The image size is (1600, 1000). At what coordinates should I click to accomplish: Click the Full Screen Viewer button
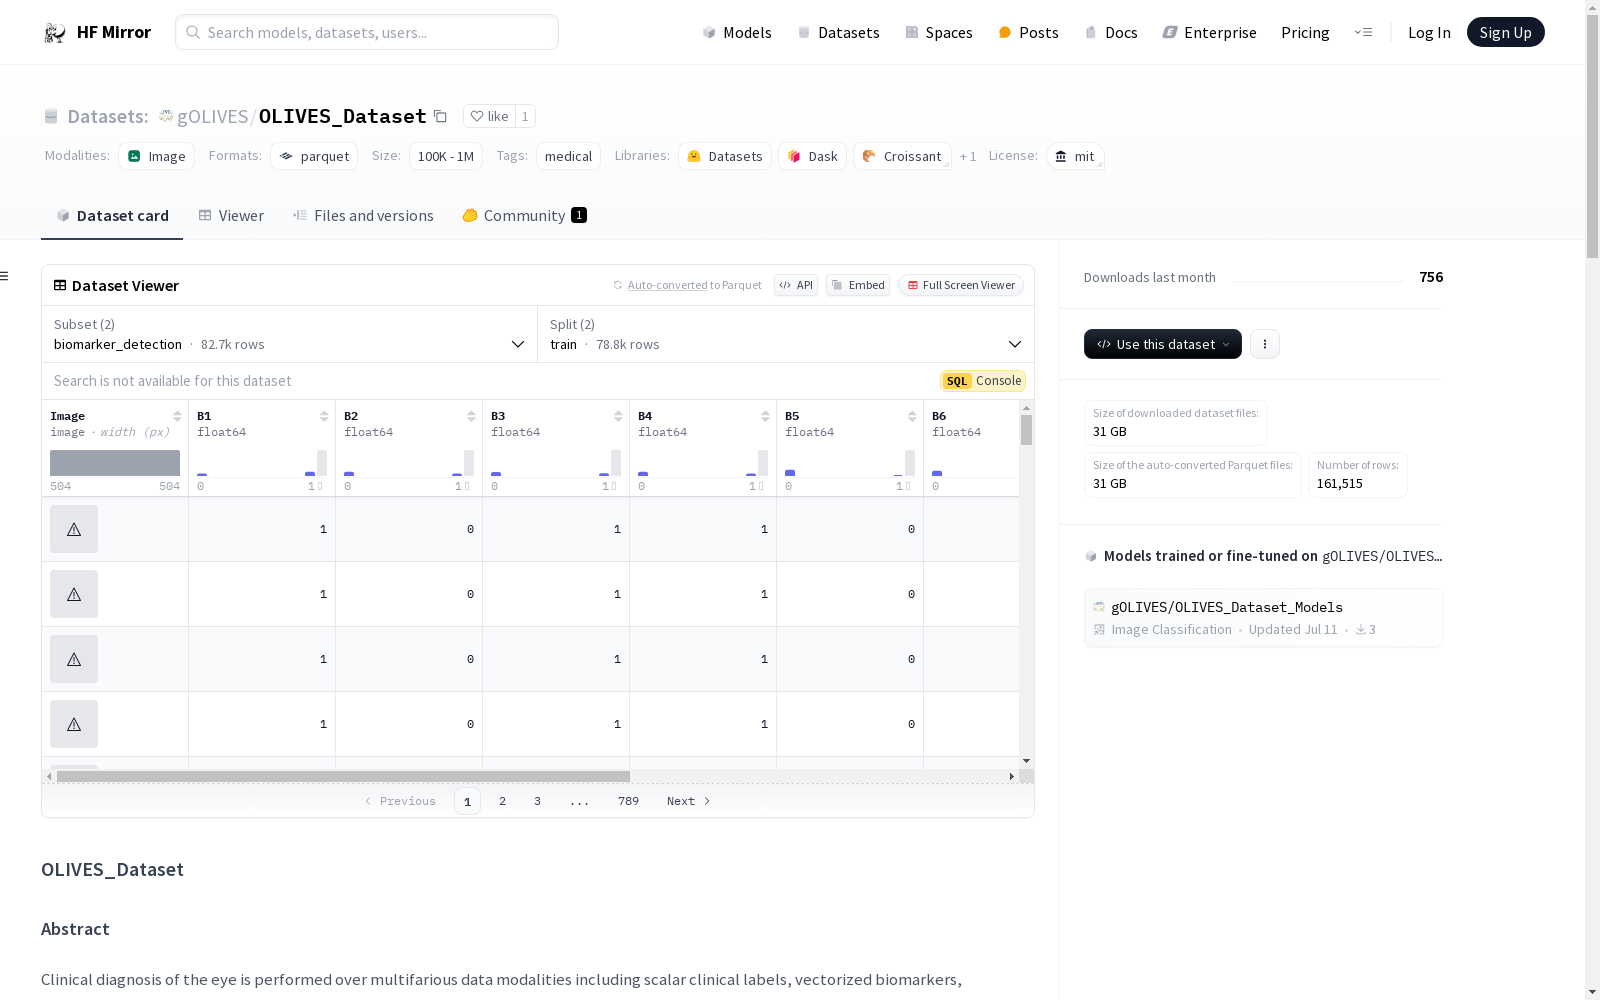coord(960,285)
